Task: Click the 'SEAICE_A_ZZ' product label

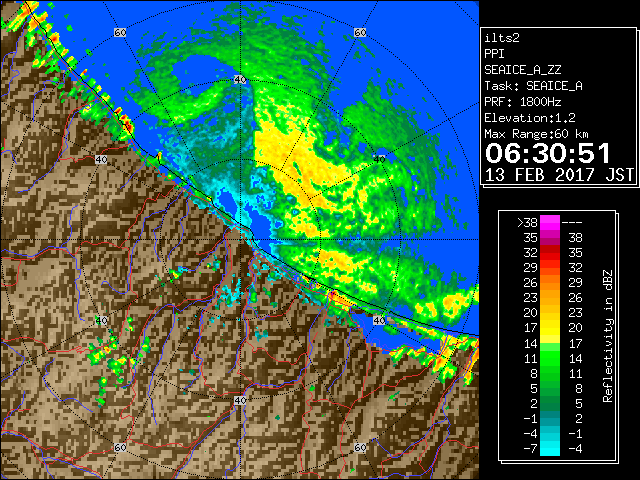Action: [522, 70]
